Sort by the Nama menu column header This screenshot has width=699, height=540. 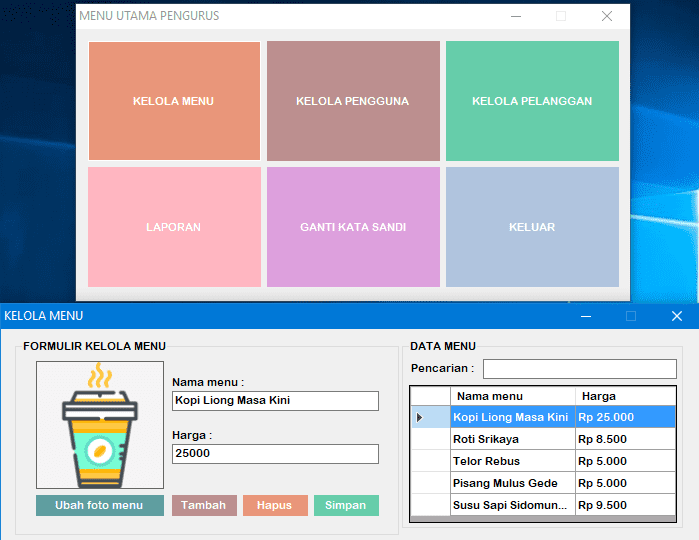(512, 396)
